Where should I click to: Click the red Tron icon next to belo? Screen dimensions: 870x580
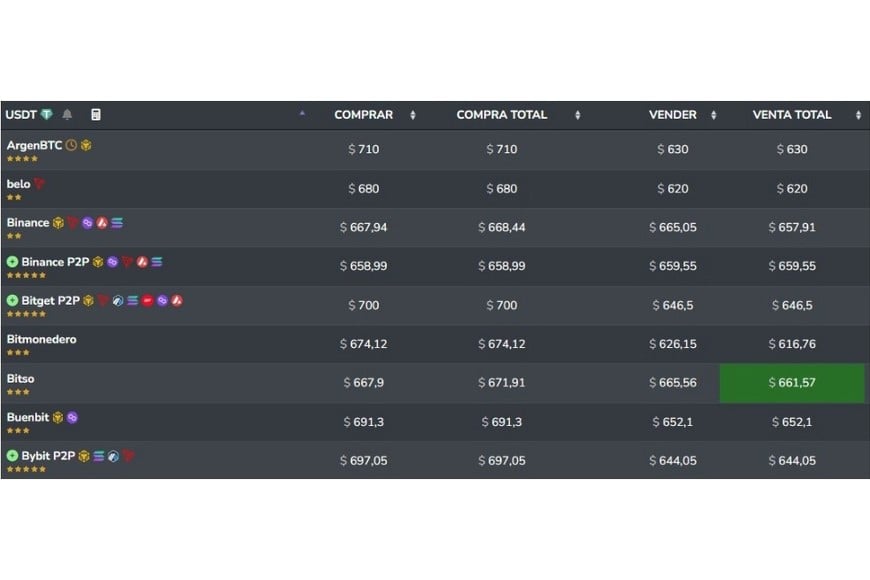click(x=39, y=184)
